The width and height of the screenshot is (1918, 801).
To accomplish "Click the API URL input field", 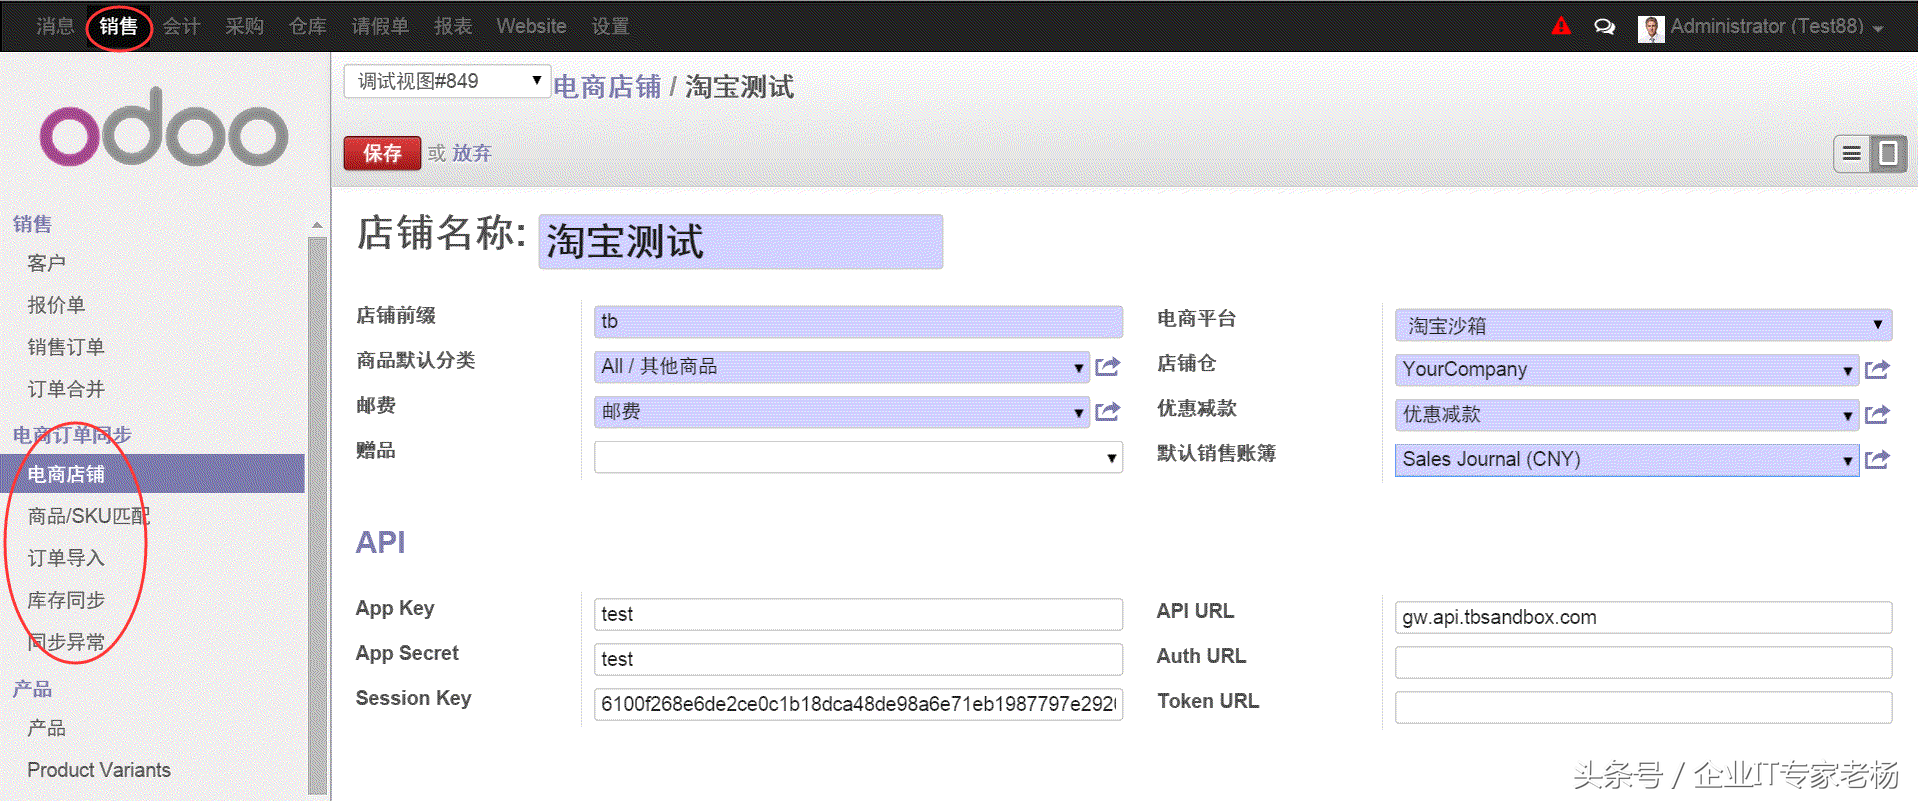I will pyautogui.click(x=1643, y=617).
